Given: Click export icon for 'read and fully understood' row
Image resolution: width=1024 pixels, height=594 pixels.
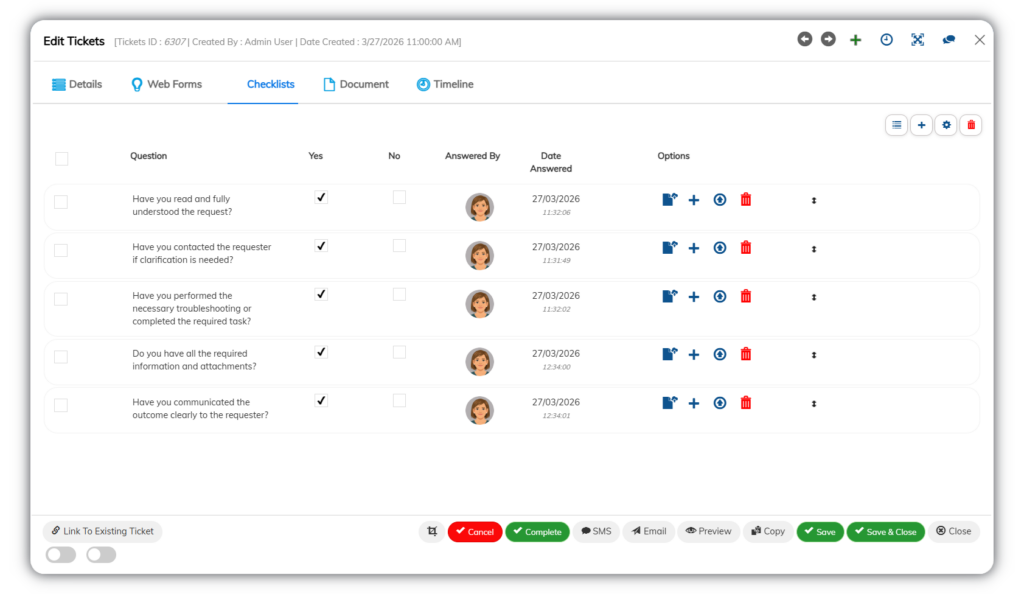Looking at the screenshot, I should coord(669,200).
